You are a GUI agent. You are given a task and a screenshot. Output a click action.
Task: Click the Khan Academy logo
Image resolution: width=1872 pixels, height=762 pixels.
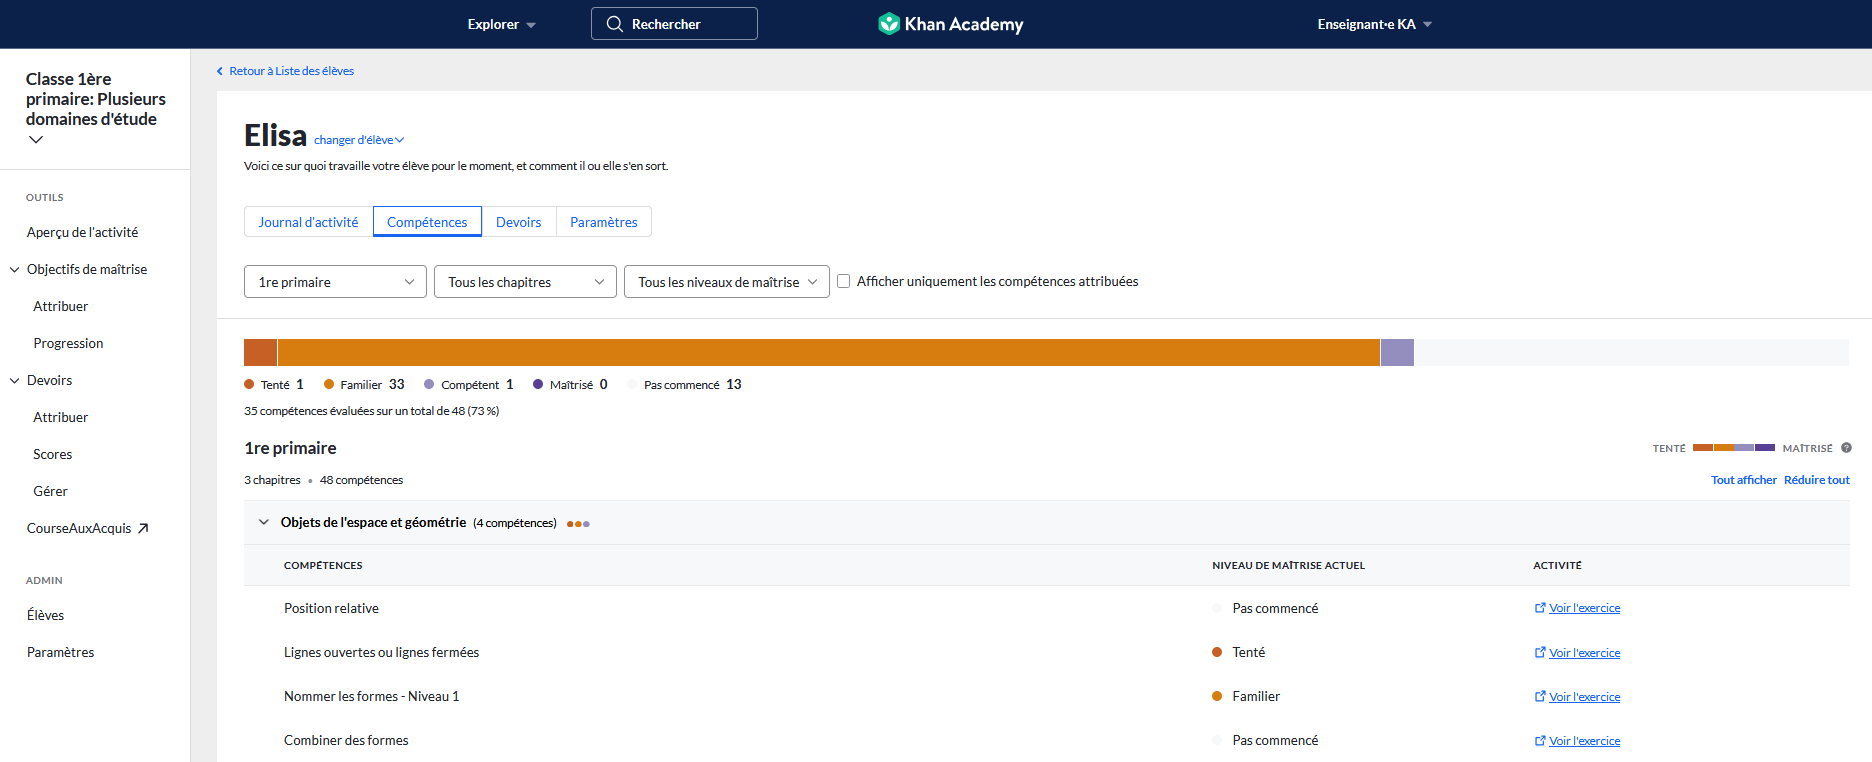(950, 24)
